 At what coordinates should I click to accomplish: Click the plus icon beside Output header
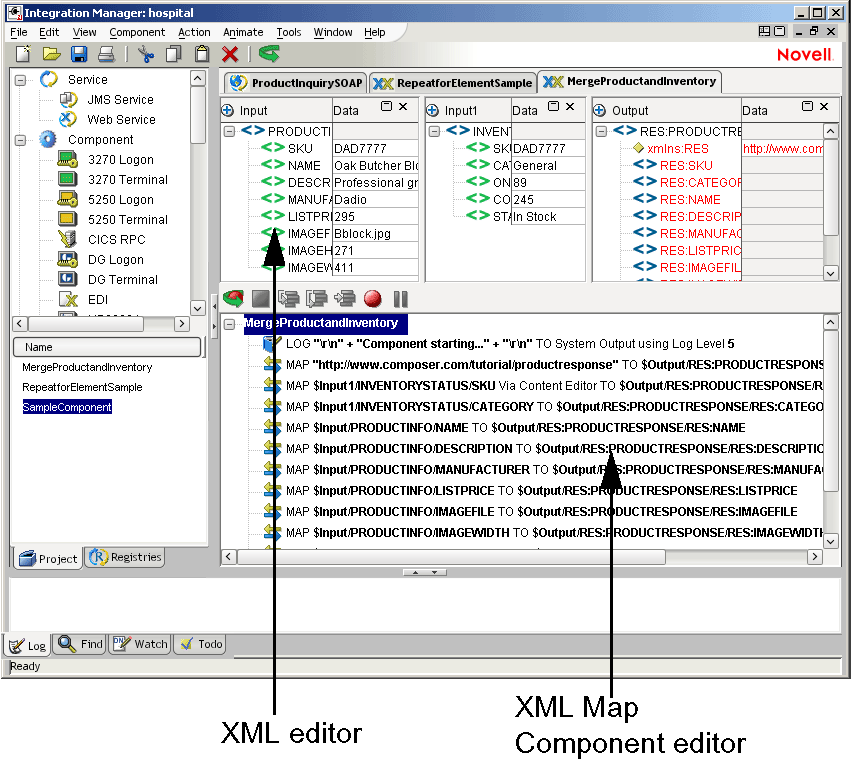pos(599,111)
